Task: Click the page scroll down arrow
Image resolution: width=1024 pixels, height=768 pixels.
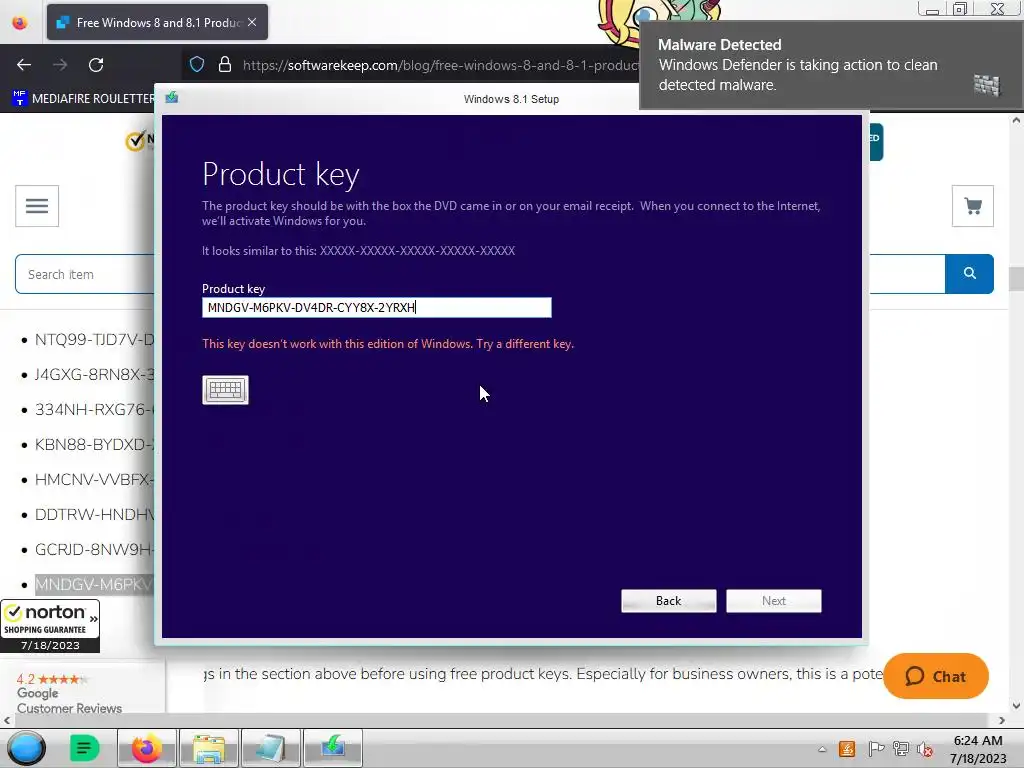Action: coord(1016,706)
